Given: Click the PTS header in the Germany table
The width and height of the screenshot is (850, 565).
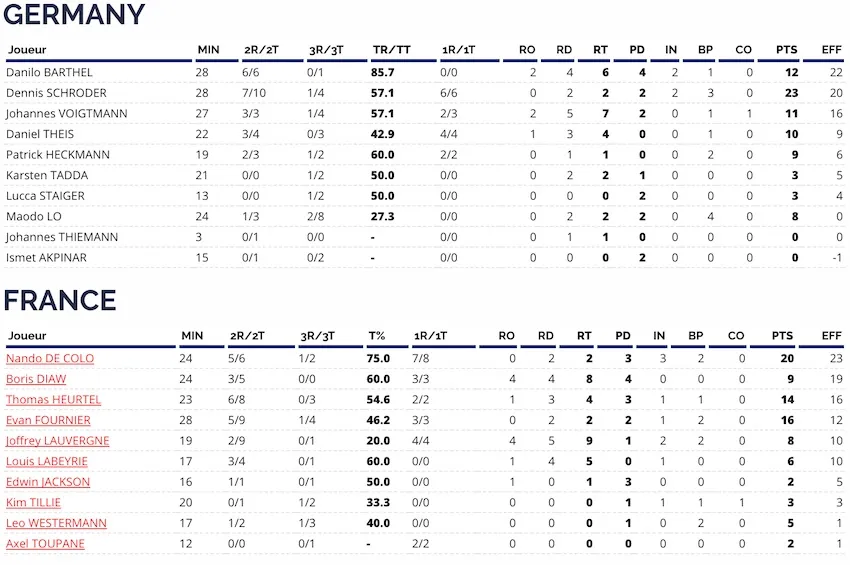Looking at the screenshot, I should [786, 50].
